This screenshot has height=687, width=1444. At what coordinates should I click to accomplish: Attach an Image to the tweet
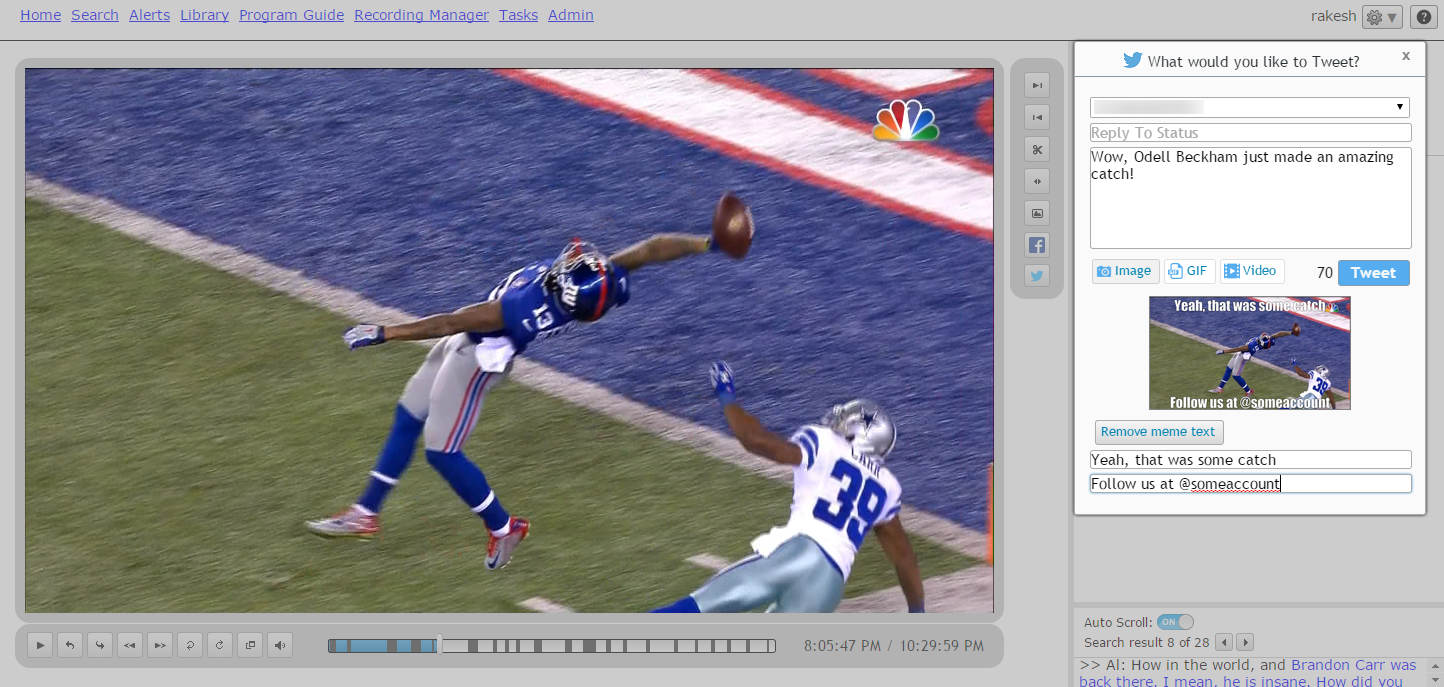(x=1125, y=271)
